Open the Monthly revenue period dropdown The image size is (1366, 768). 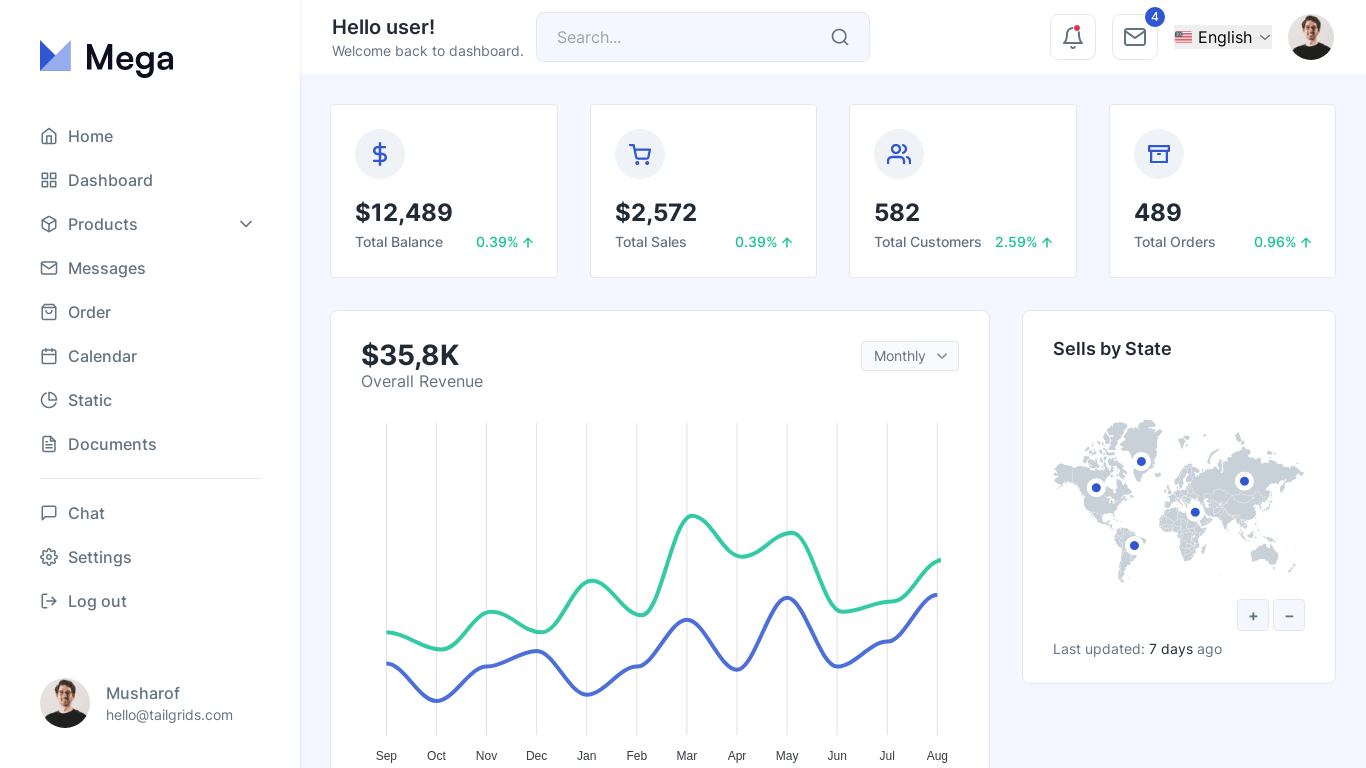910,356
